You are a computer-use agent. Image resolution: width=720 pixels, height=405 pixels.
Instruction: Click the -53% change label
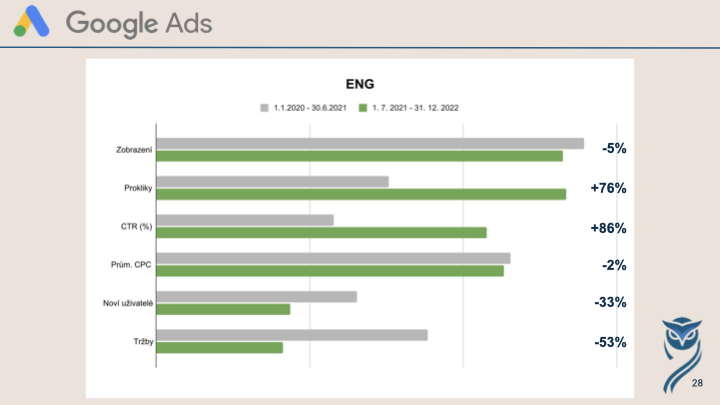(x=610, y=342)
